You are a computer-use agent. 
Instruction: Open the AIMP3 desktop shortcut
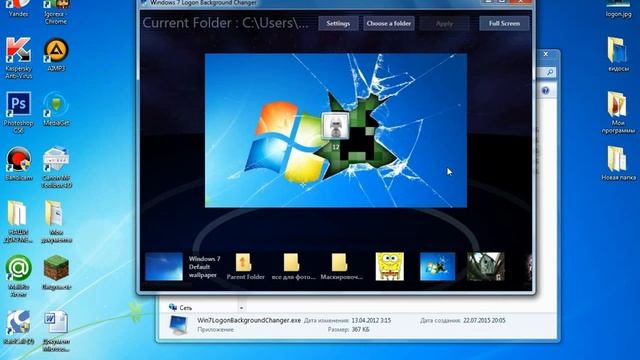click(56, 55)
